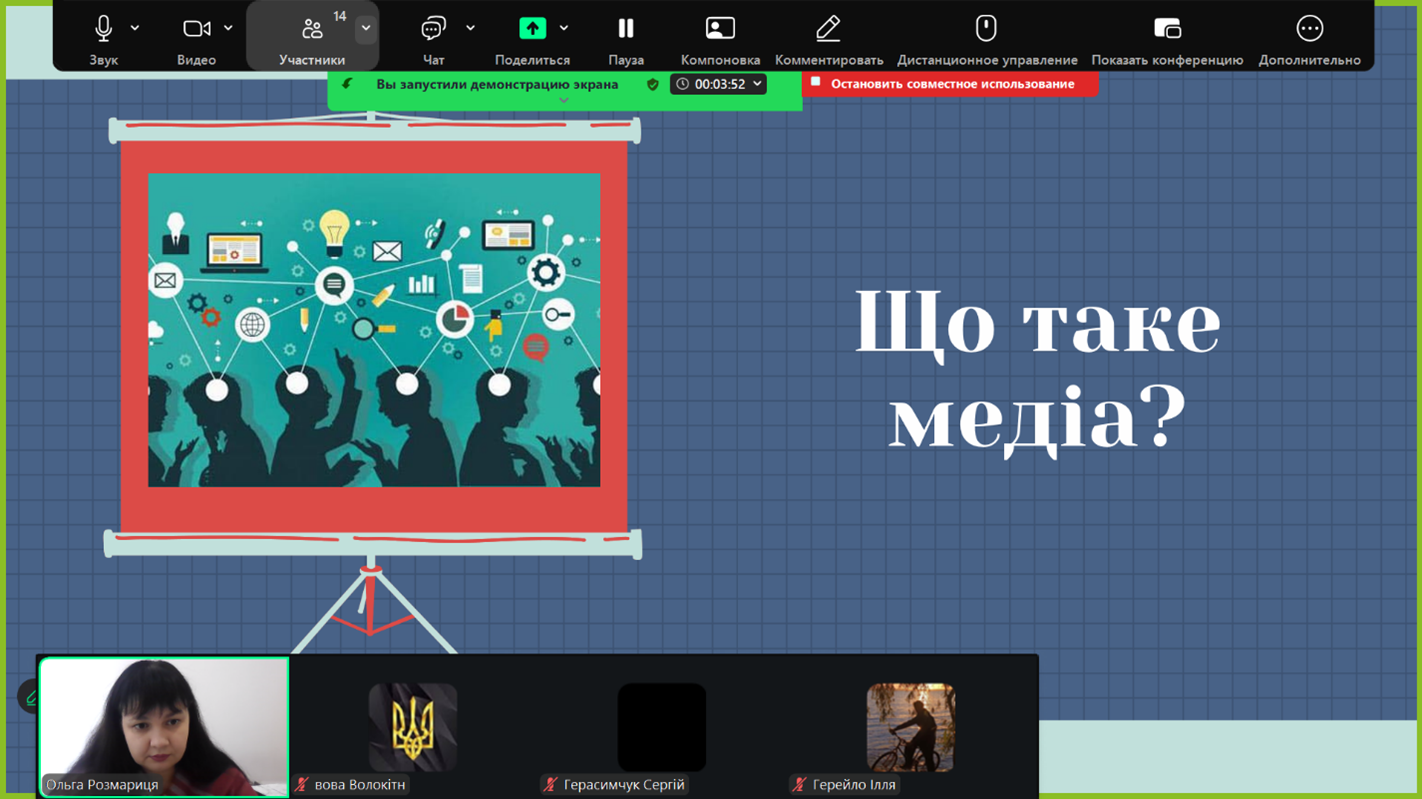Expand the arrow next to Участники
Screen dimensions: 1422x799
(366, 29)
